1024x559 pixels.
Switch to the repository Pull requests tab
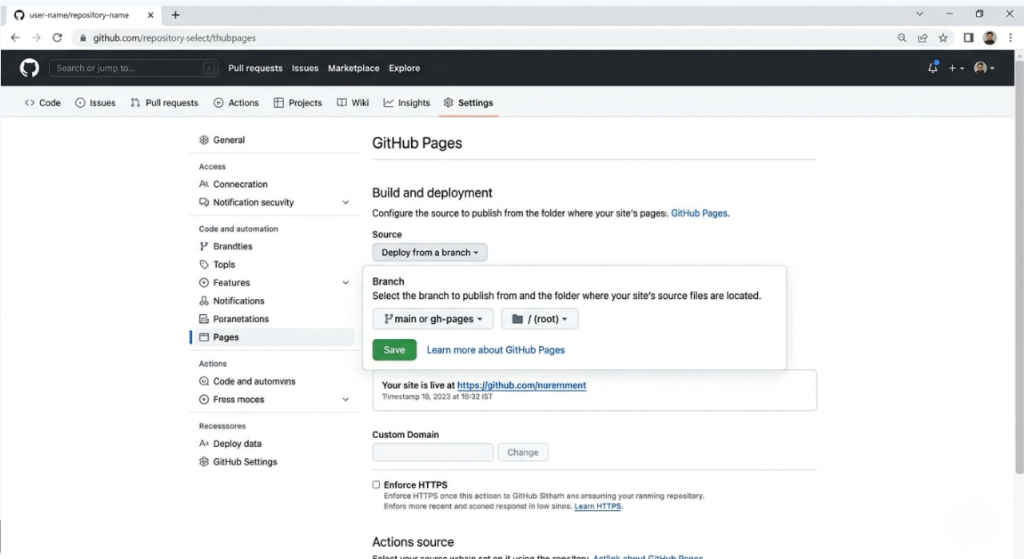165,103
